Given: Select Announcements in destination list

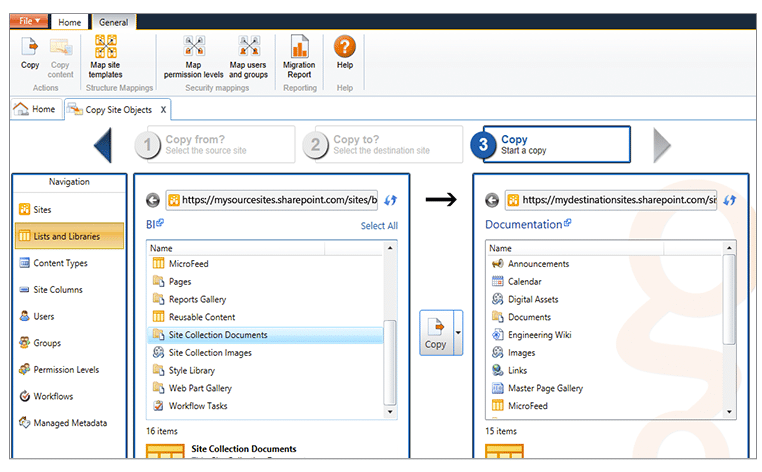Looking at the screenshot, I should (x=605, y=263).
